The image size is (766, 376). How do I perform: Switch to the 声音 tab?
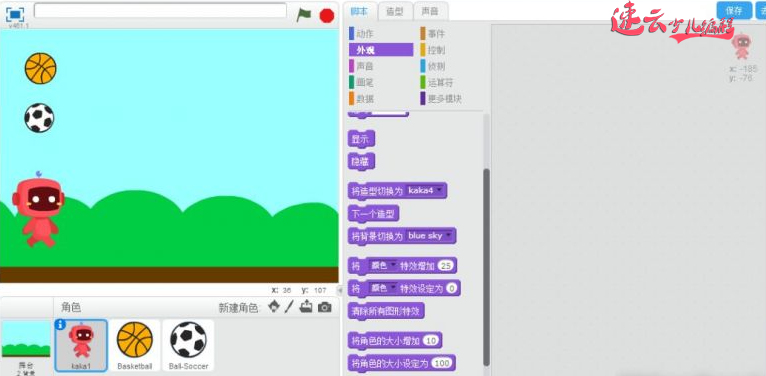[430, 11]
